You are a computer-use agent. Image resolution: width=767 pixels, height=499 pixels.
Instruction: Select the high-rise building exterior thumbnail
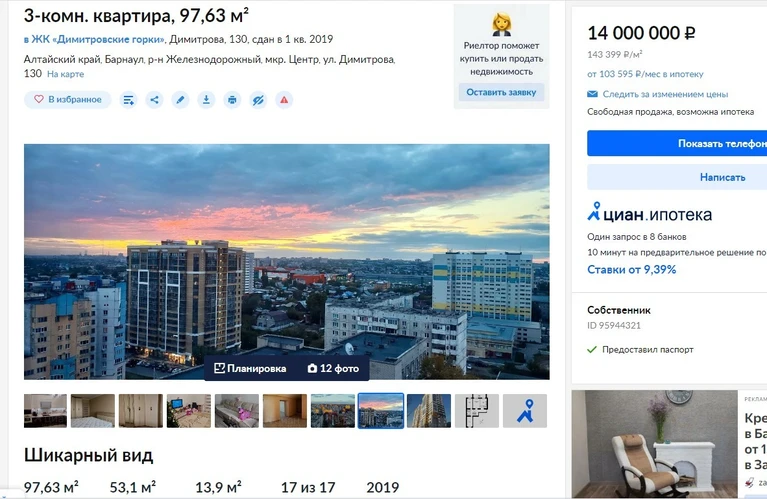[x=429, y=411]
